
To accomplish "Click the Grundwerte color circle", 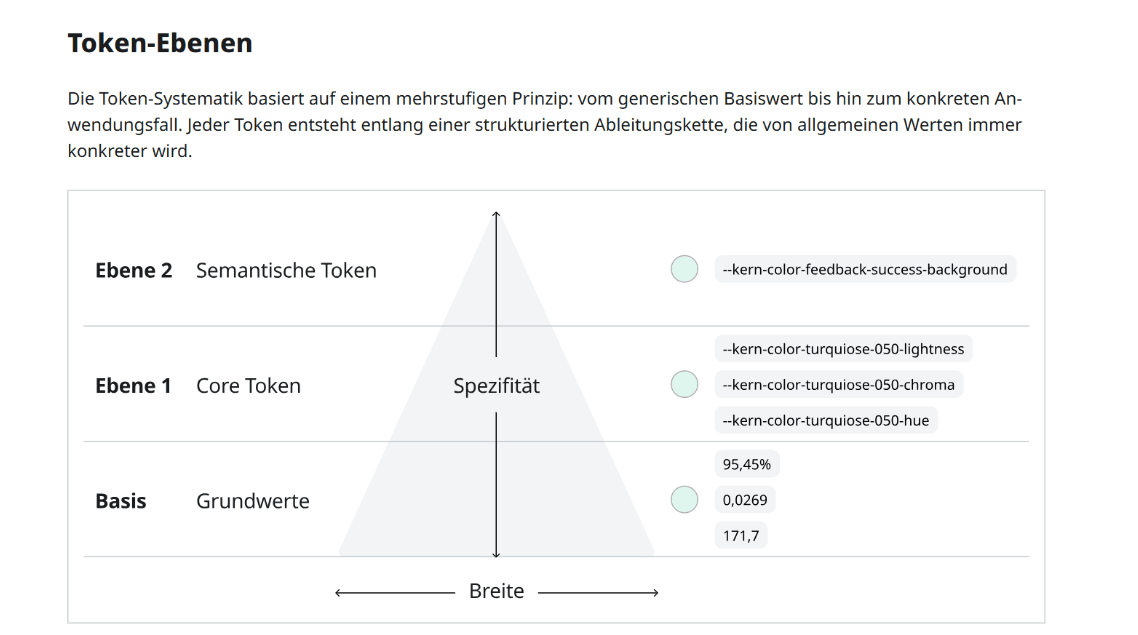I will pyautogui.click(x=684, y=500).
